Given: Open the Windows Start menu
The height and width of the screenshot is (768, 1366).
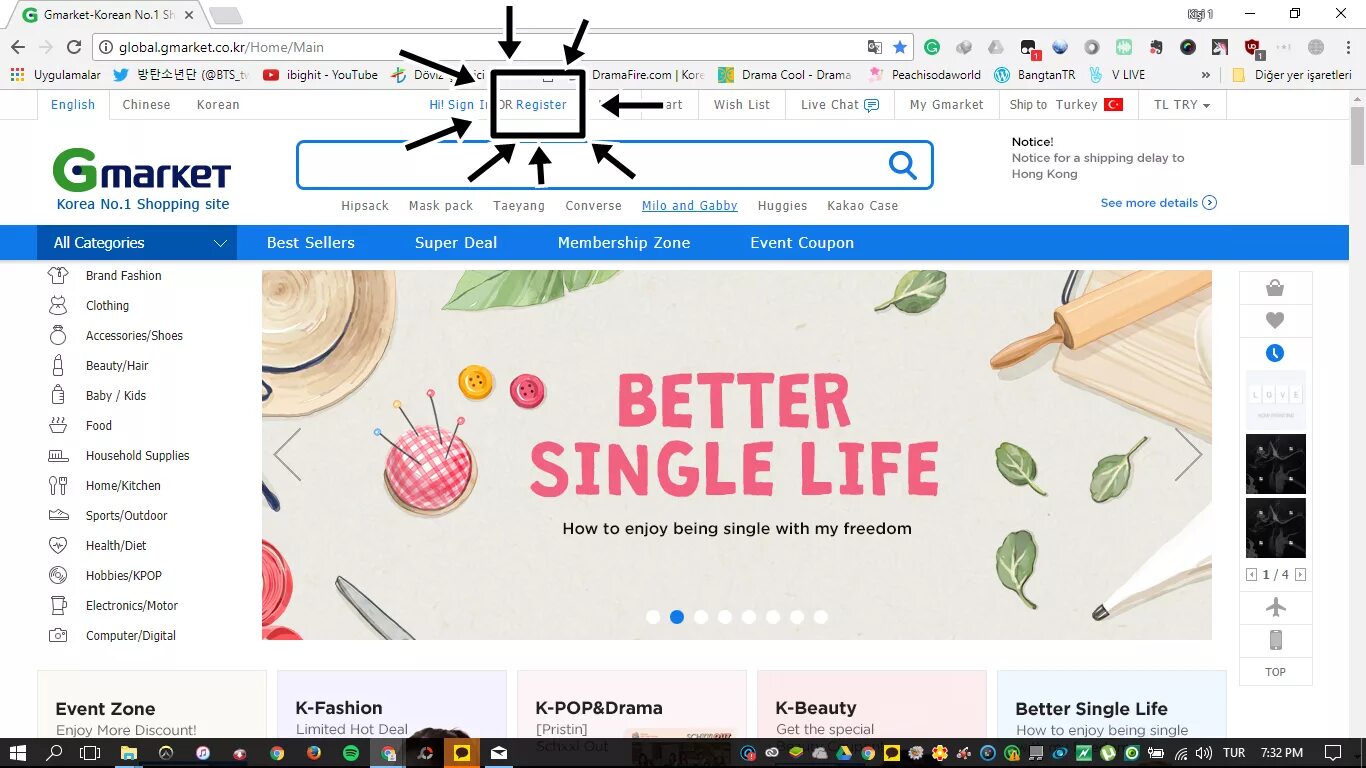Looking at the screenshot, I should (x=18, y=753).
